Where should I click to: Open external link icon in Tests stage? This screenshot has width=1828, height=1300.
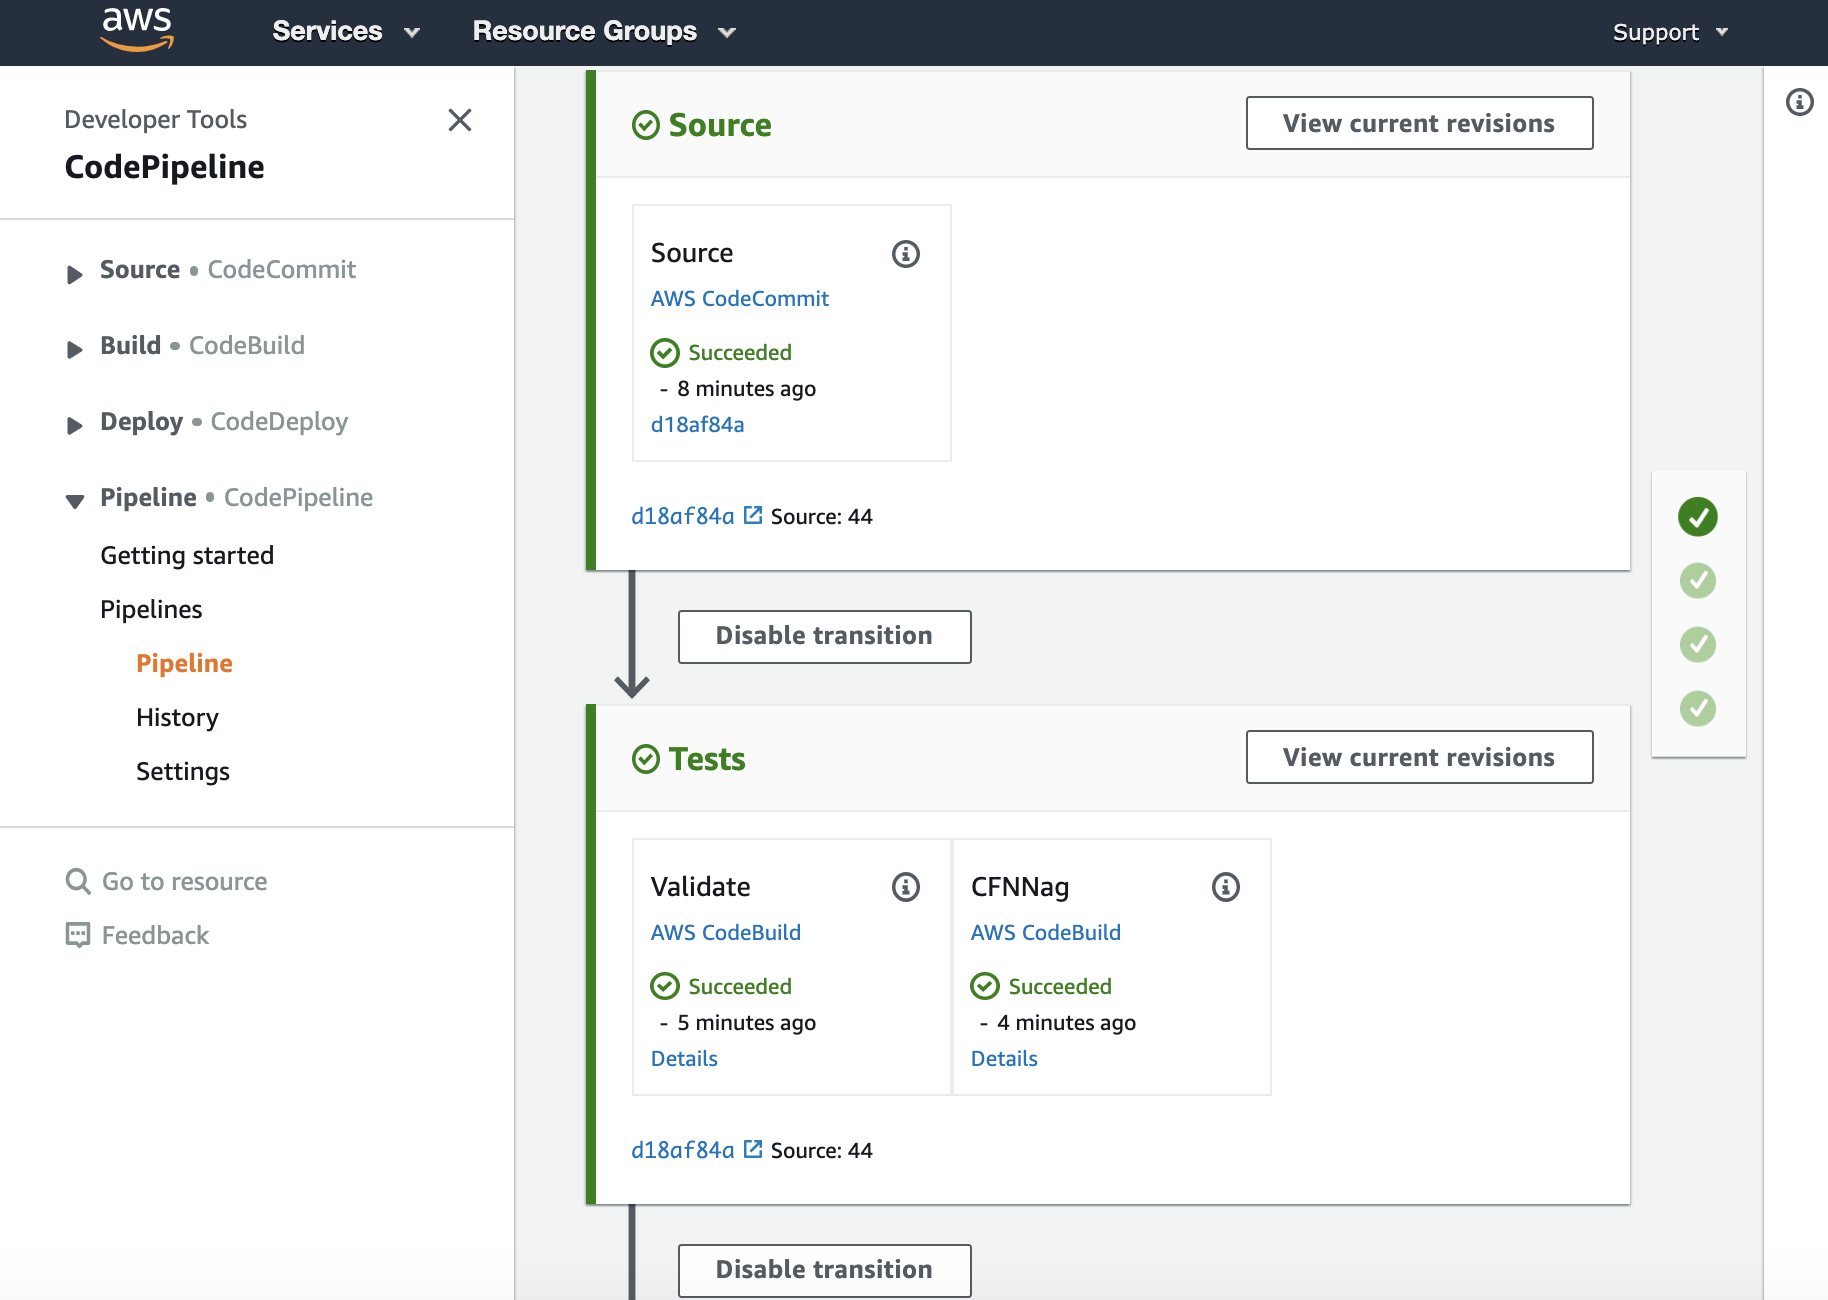[x=753, y=1149]
